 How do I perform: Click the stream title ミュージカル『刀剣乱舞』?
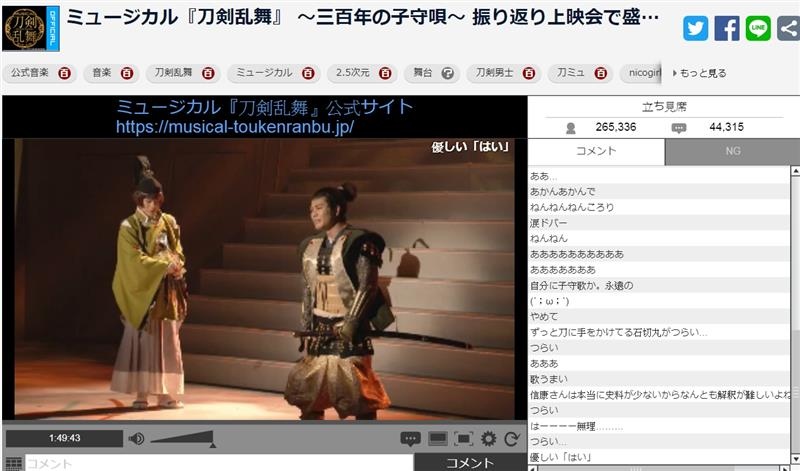362,18
